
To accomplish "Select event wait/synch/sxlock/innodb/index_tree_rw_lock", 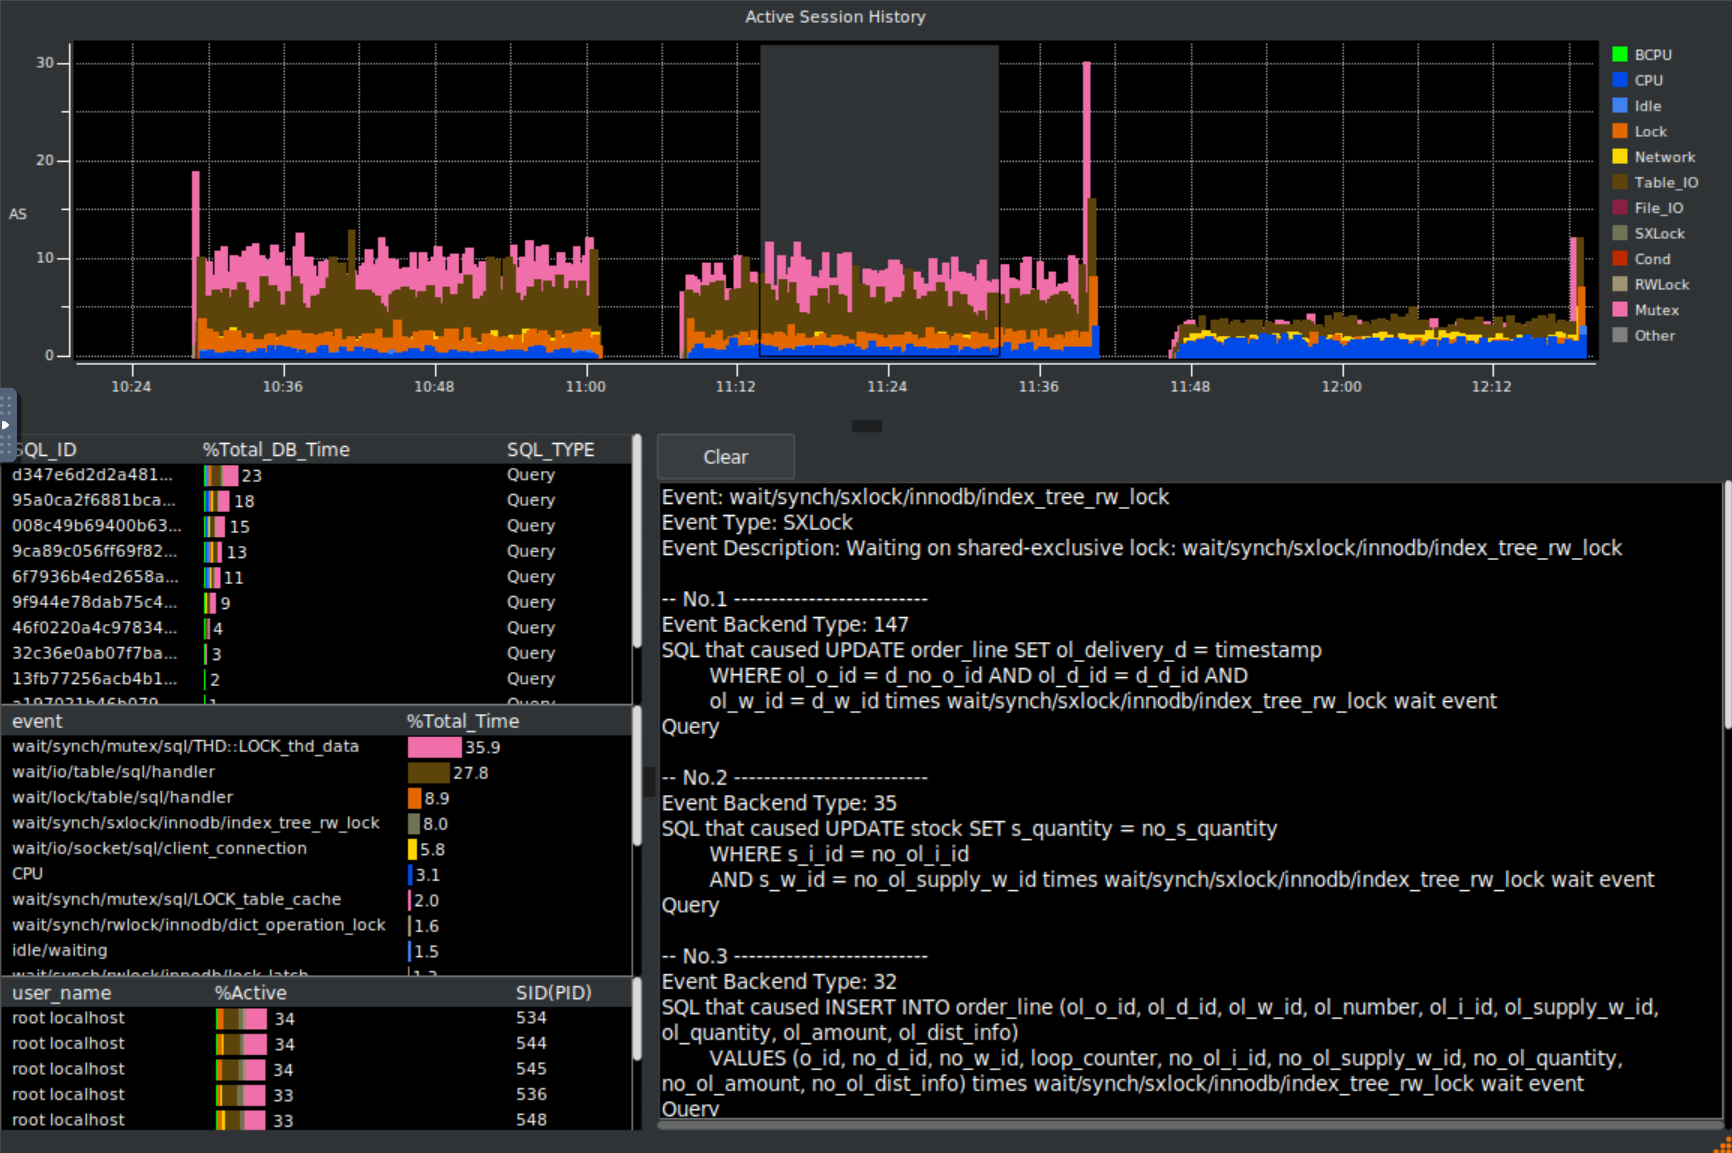I will click(x=316, y=823).
